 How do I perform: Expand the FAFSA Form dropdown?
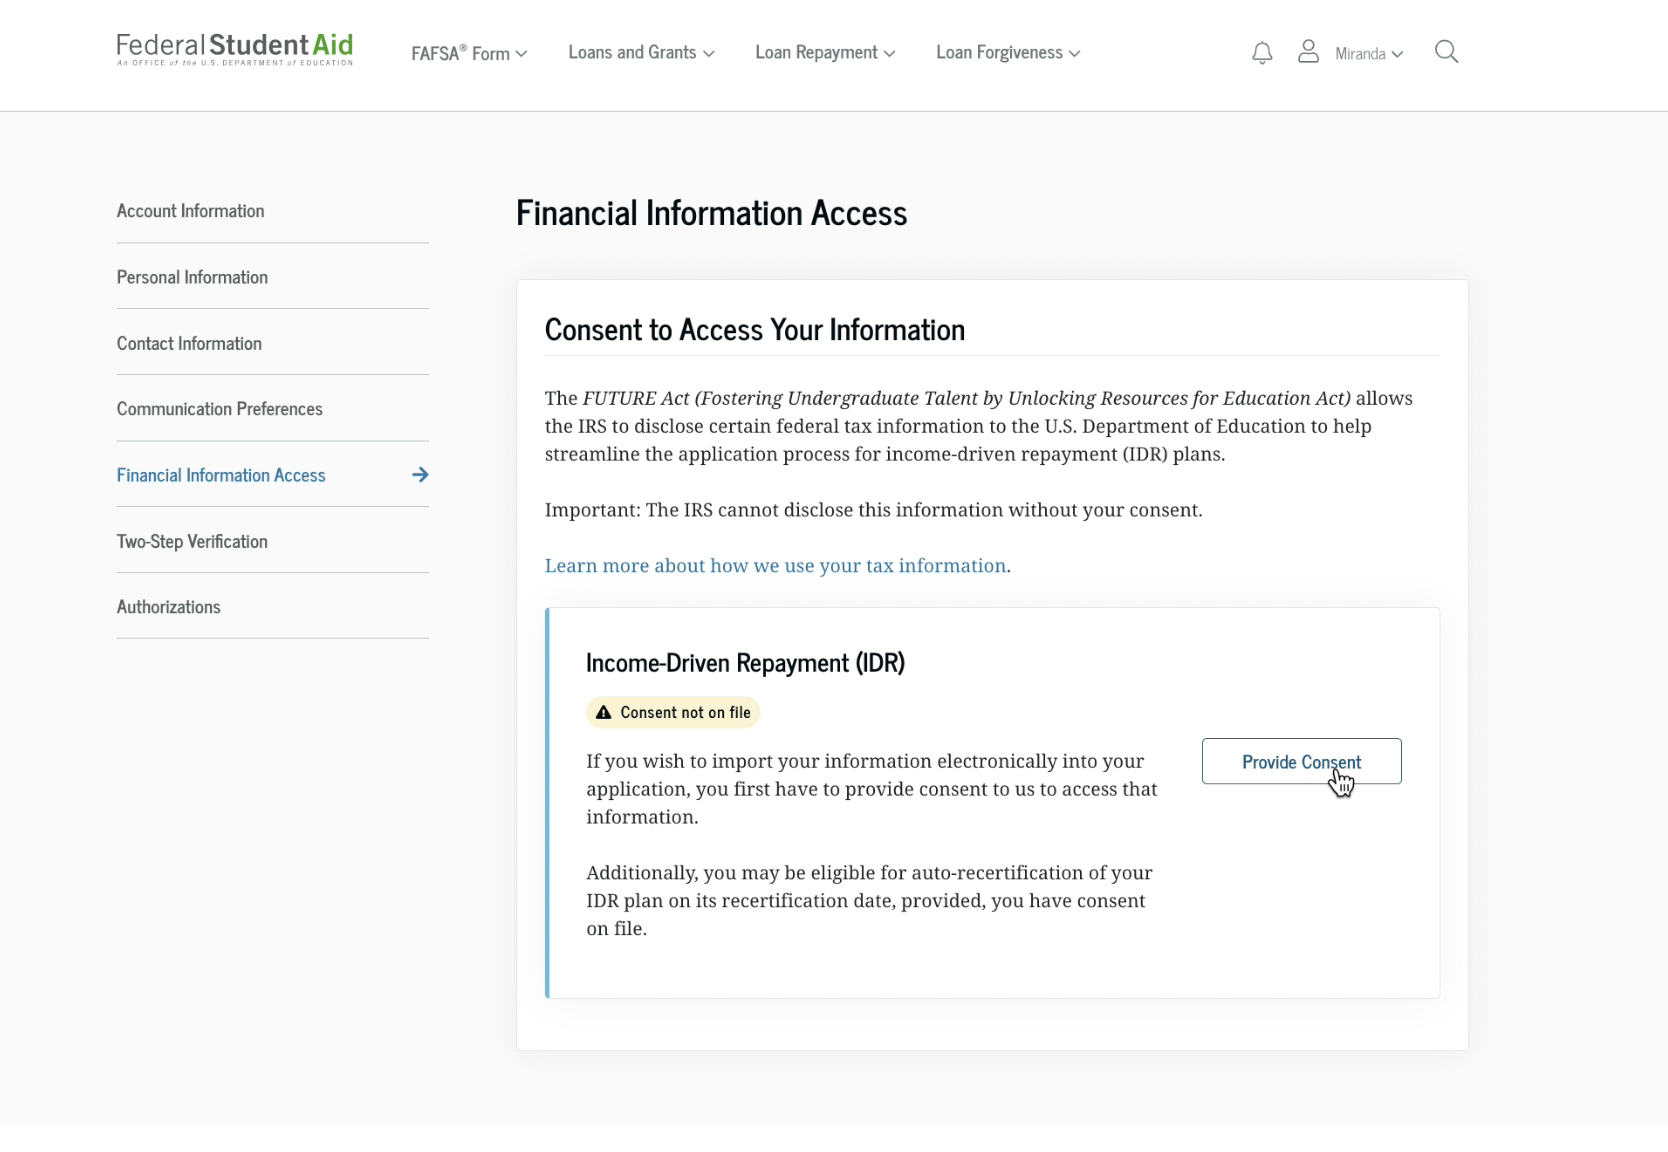pos(468,53)
